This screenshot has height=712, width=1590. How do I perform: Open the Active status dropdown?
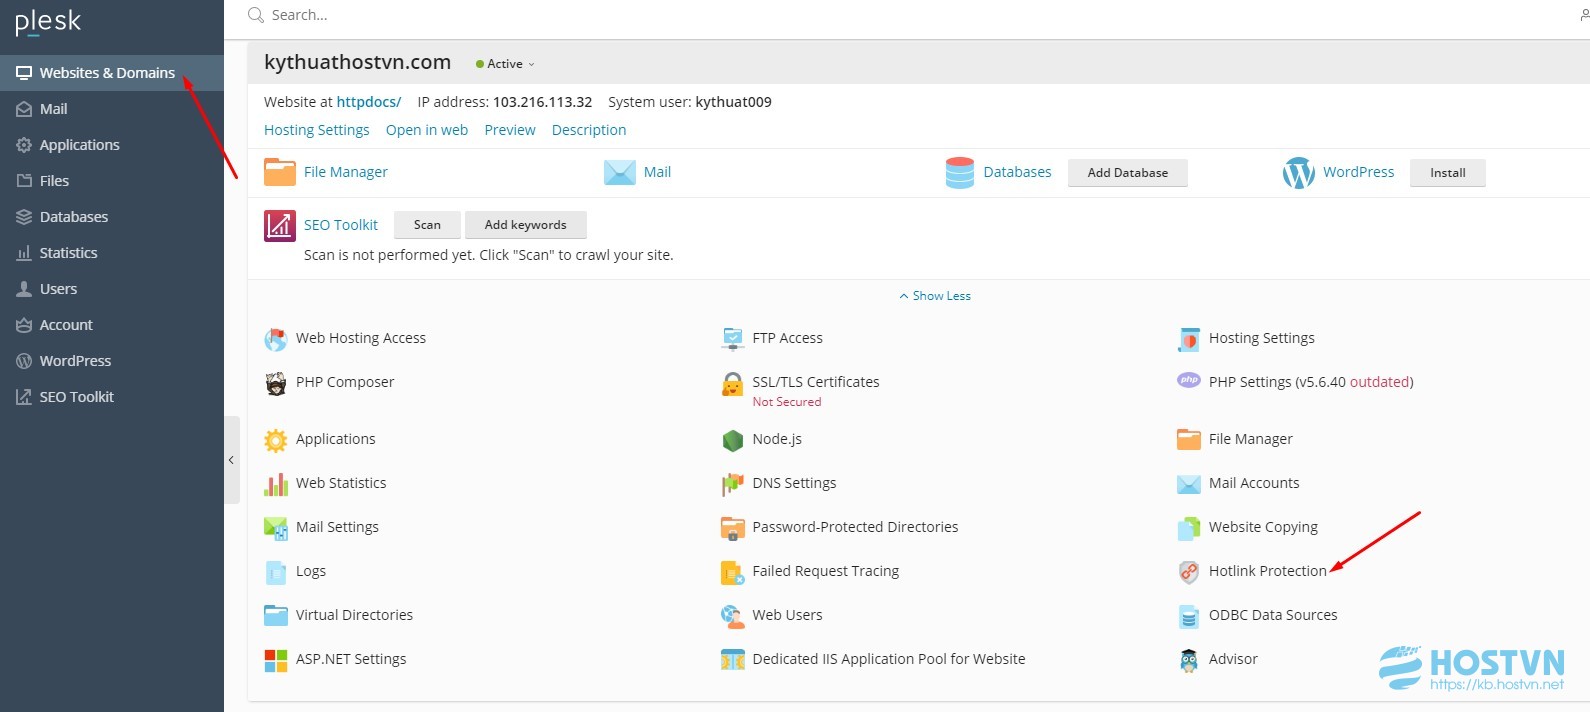point(506,64)
